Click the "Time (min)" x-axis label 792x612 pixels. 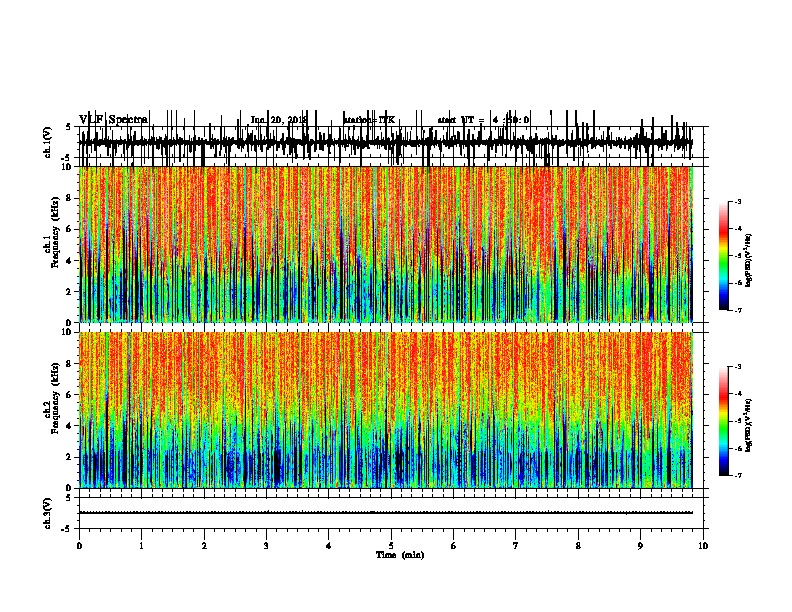click(400, 555)
